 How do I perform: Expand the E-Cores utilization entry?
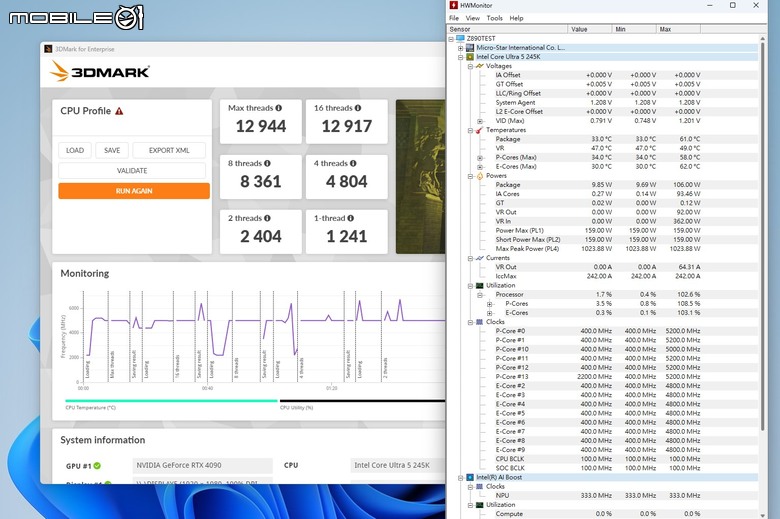(489, 313)
